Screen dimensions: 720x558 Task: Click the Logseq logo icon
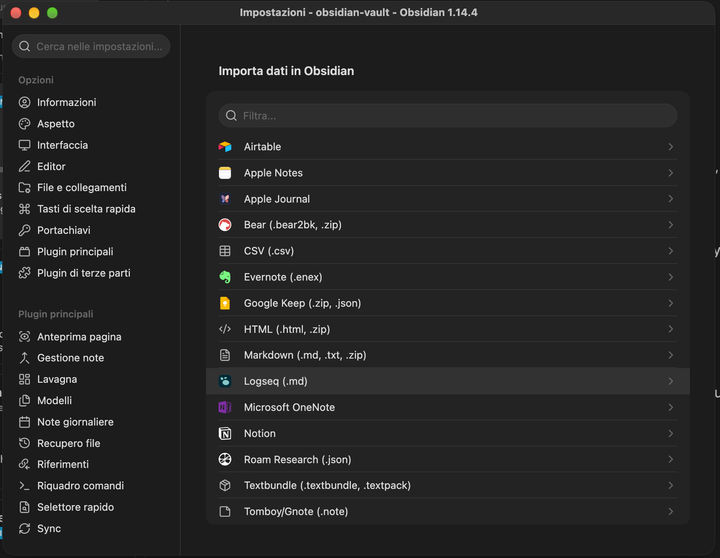pos(225,381)
